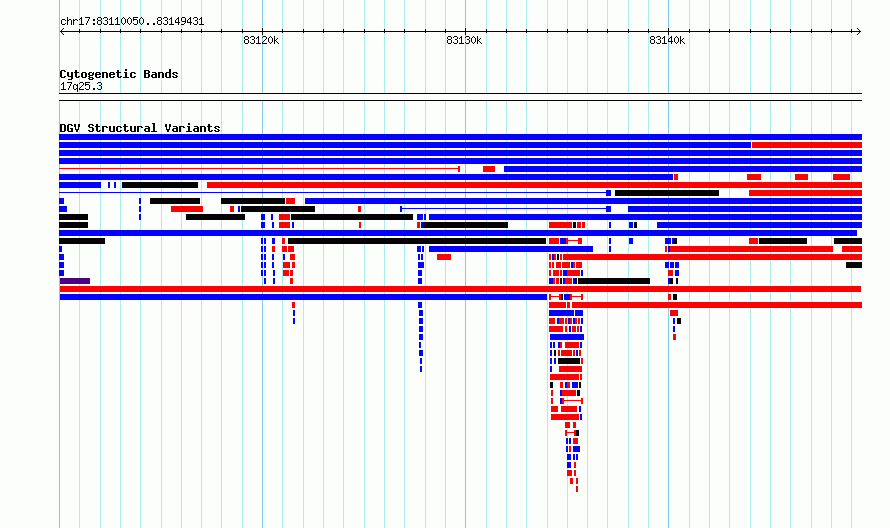Click the 83120k ruler tick label
890x528 pixels.
click(x=261, y=40)
